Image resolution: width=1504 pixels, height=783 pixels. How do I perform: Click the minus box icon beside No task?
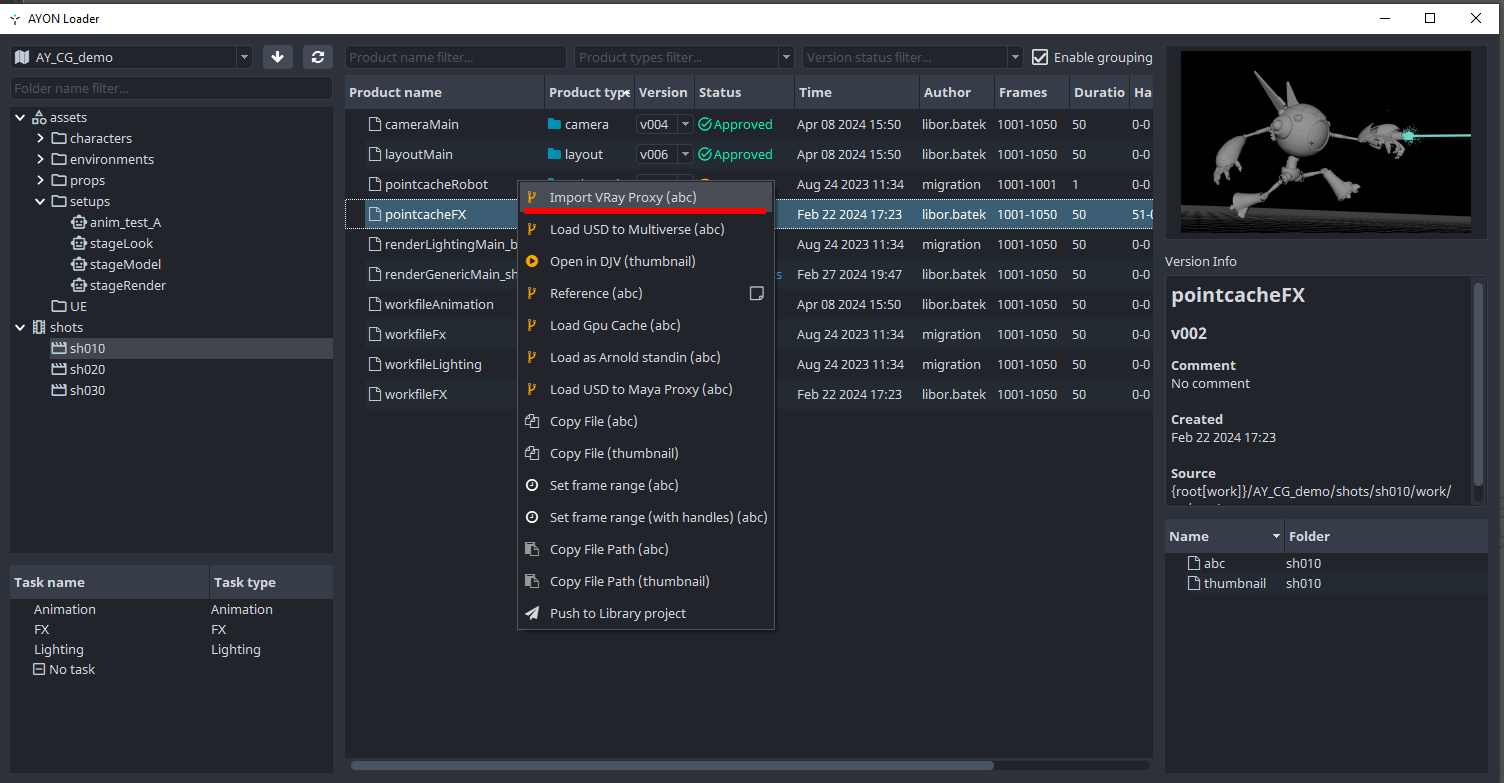point(39,669)
